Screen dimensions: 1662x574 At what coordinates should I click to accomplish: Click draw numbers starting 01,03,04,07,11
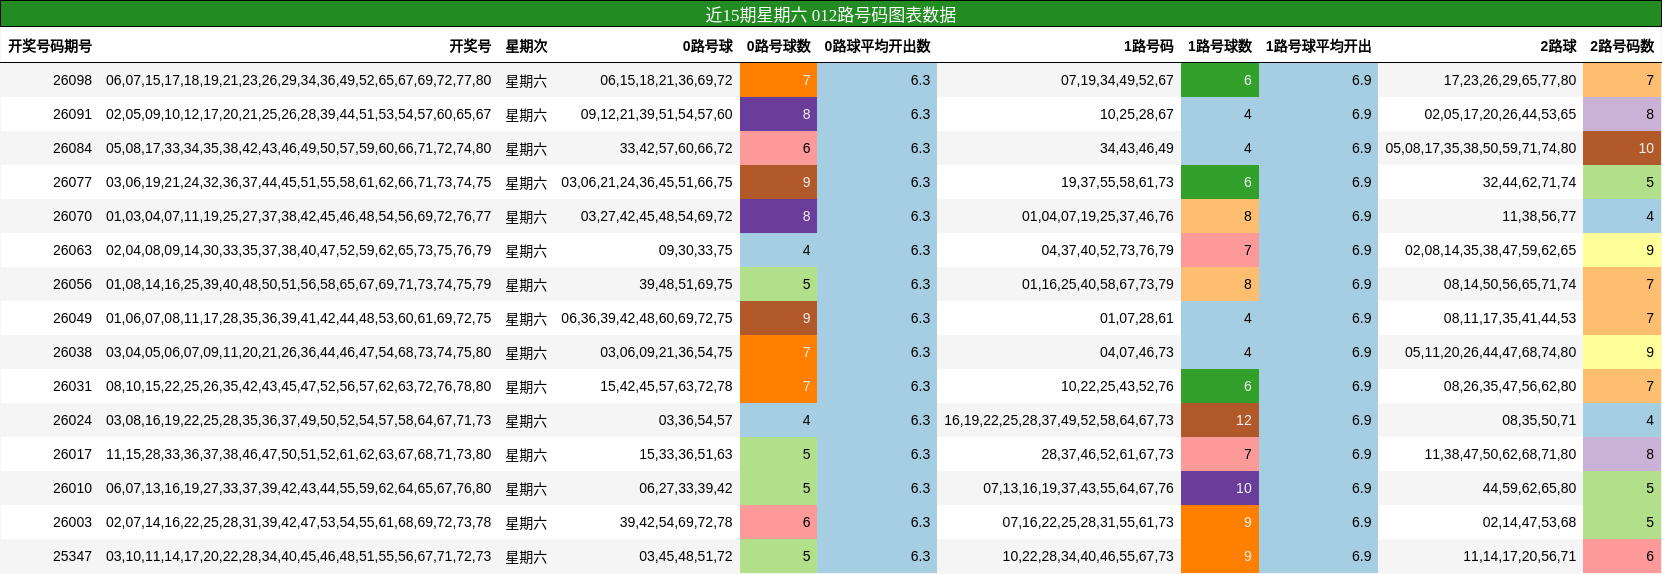pyautogui.click(x=299, y=216)
